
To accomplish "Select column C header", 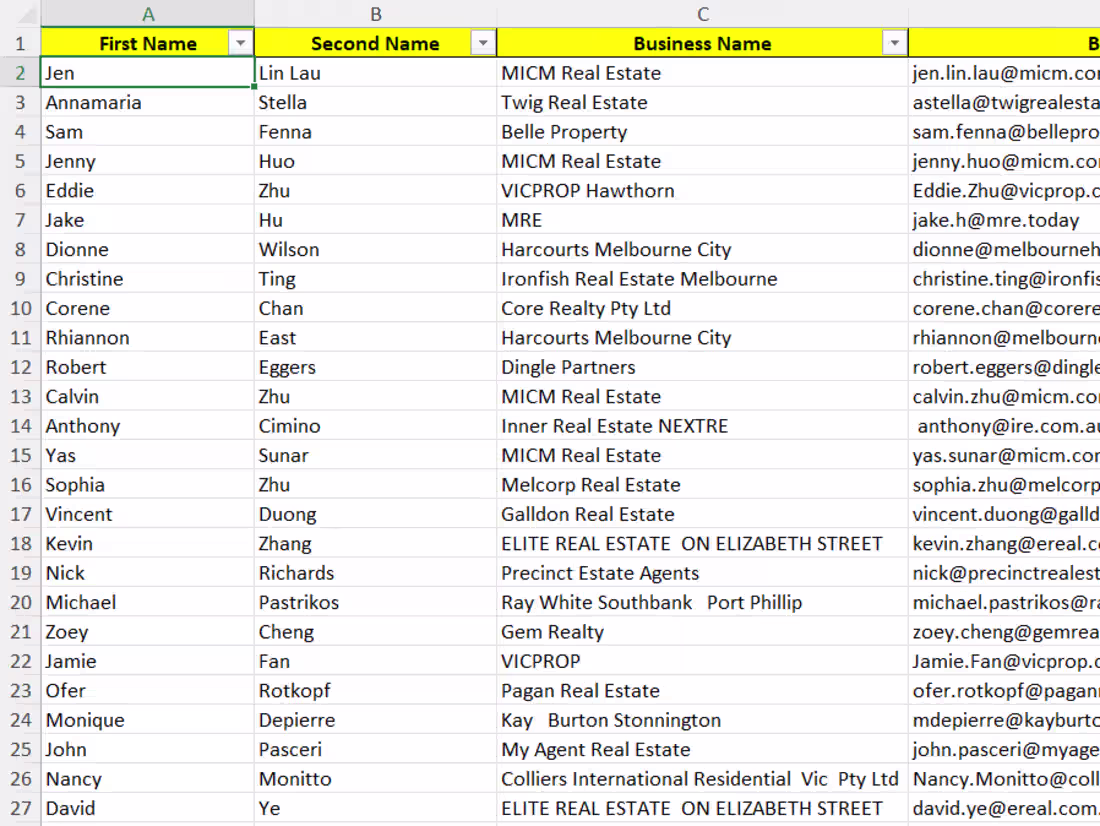I will coord(702,14).
